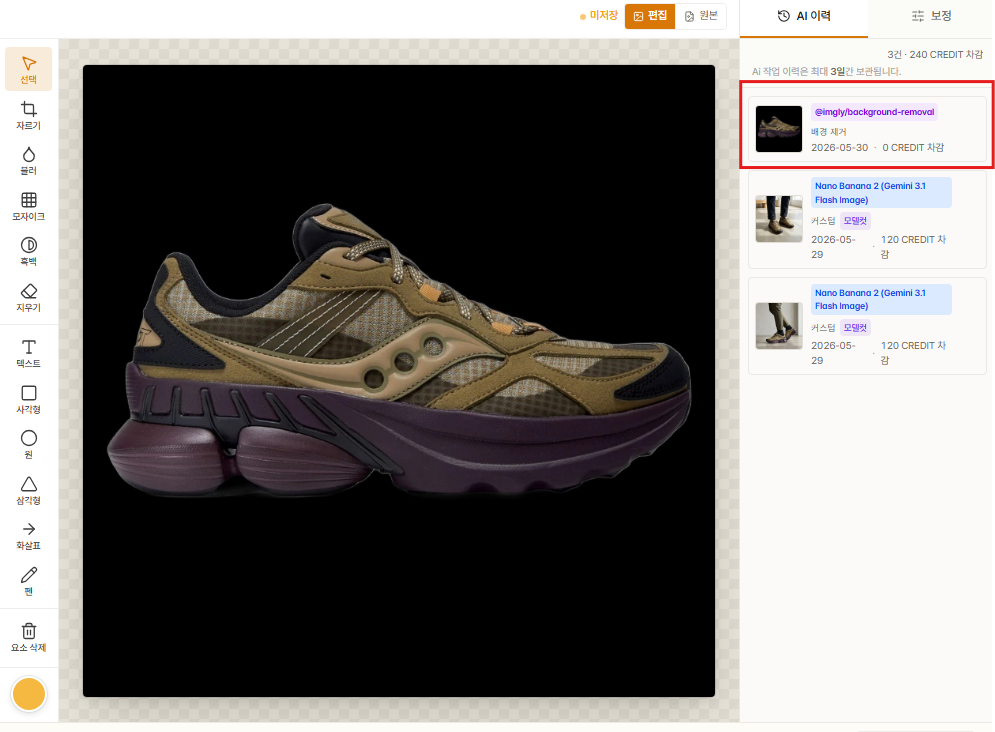Activate the 자르기 crop tool
The height and width of the screenshot is (732, 995).
pos(29,115)
